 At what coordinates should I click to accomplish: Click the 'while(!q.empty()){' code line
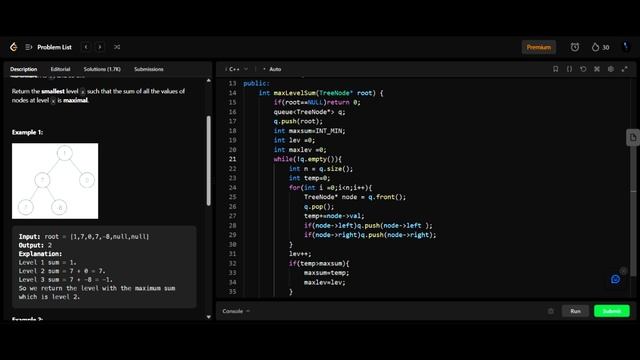tap(307, 159)
